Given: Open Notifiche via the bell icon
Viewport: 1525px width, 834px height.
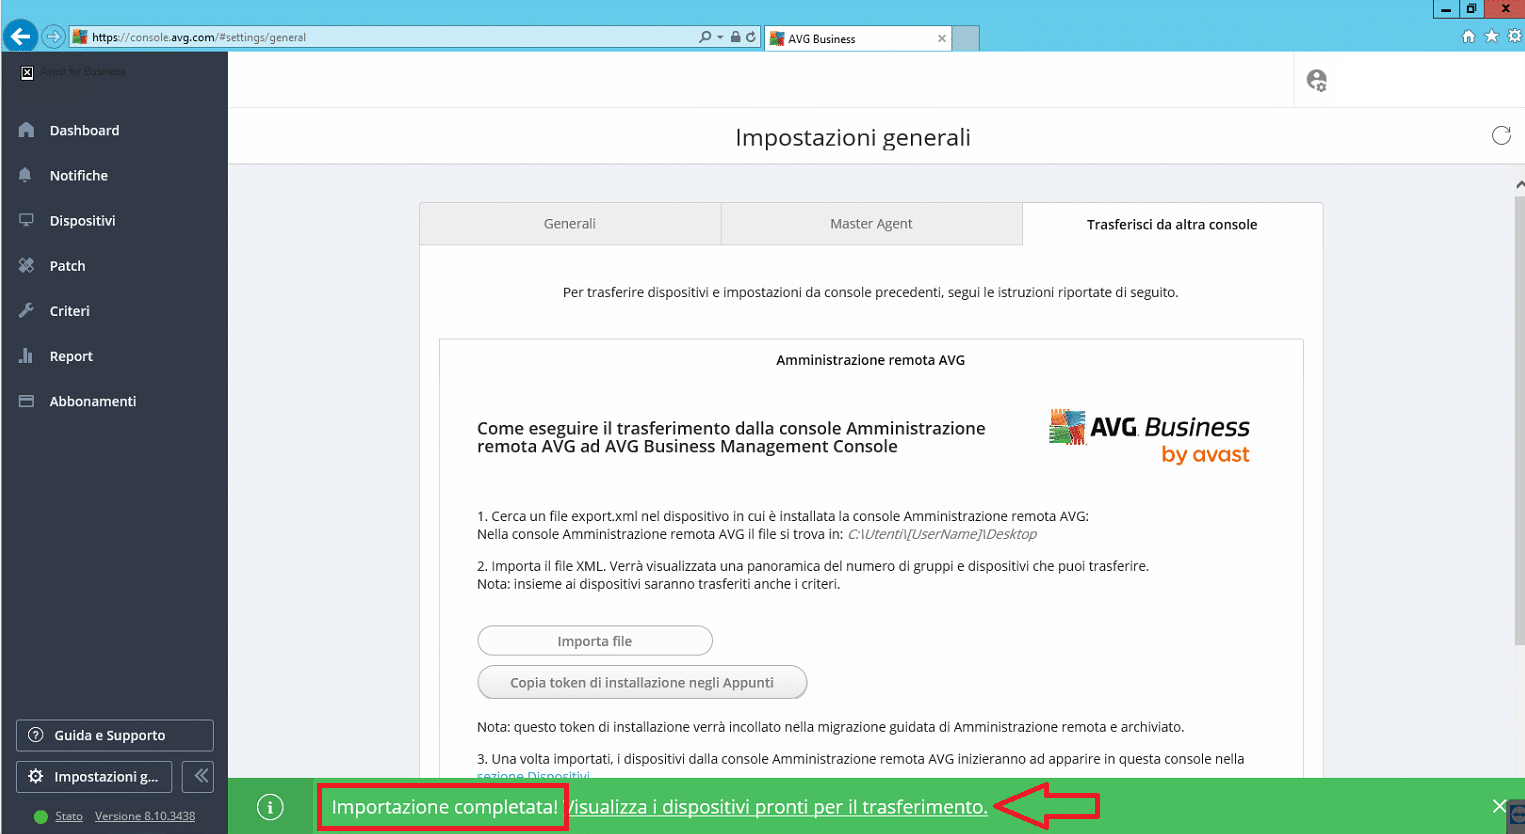Looking at the screenshot, I should point(26,175).
